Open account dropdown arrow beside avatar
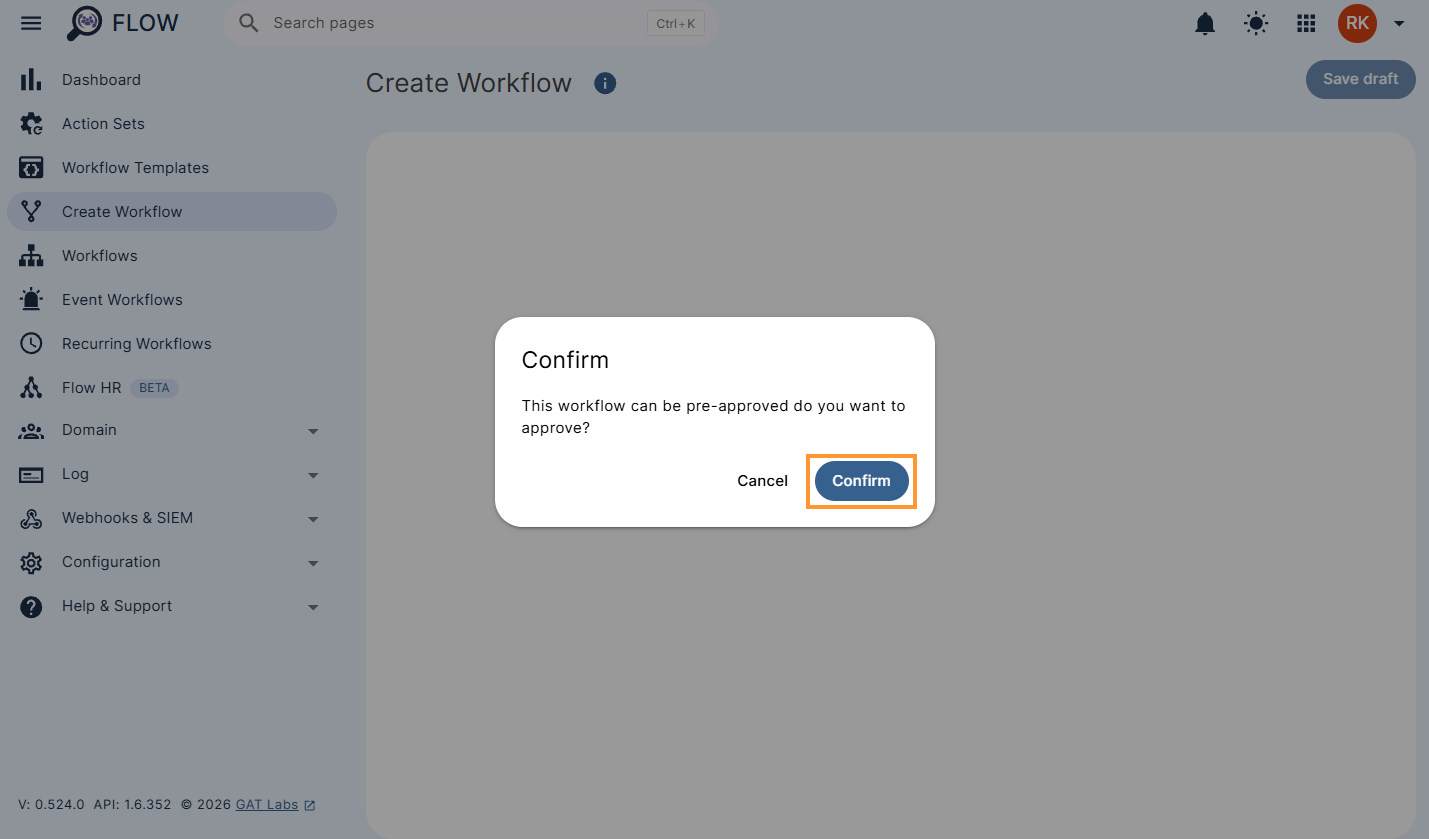Screen dimensions: 1429x839 1399,24
